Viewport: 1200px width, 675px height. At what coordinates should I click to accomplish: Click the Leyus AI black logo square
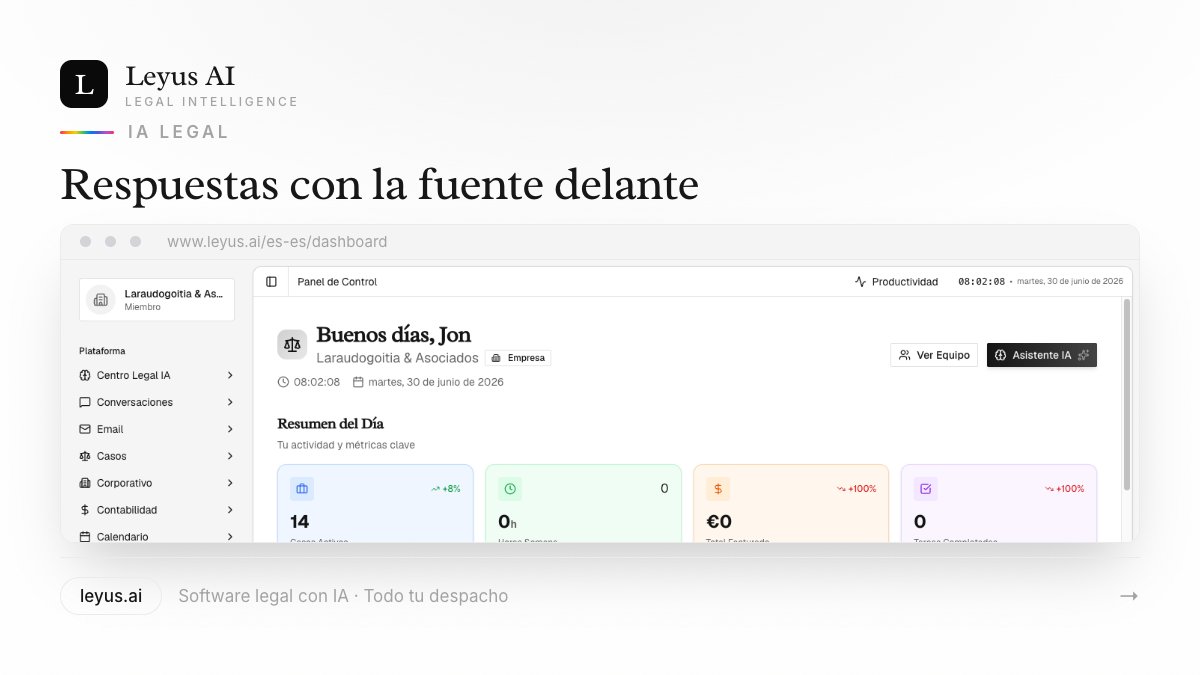[x=84, y=84]
